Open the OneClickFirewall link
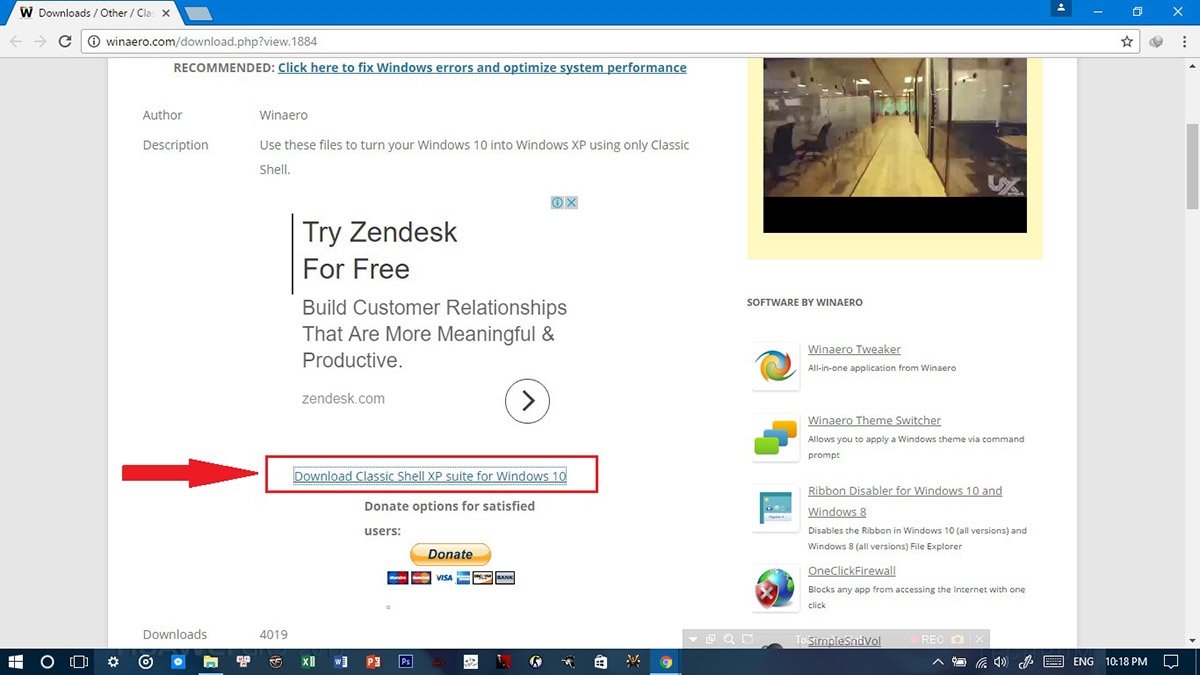This screenshot has height=675, width=1200. 852,571
